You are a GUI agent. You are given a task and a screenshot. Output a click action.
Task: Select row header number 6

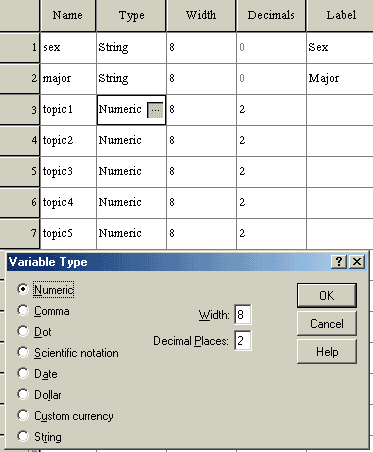coord(20,202)
